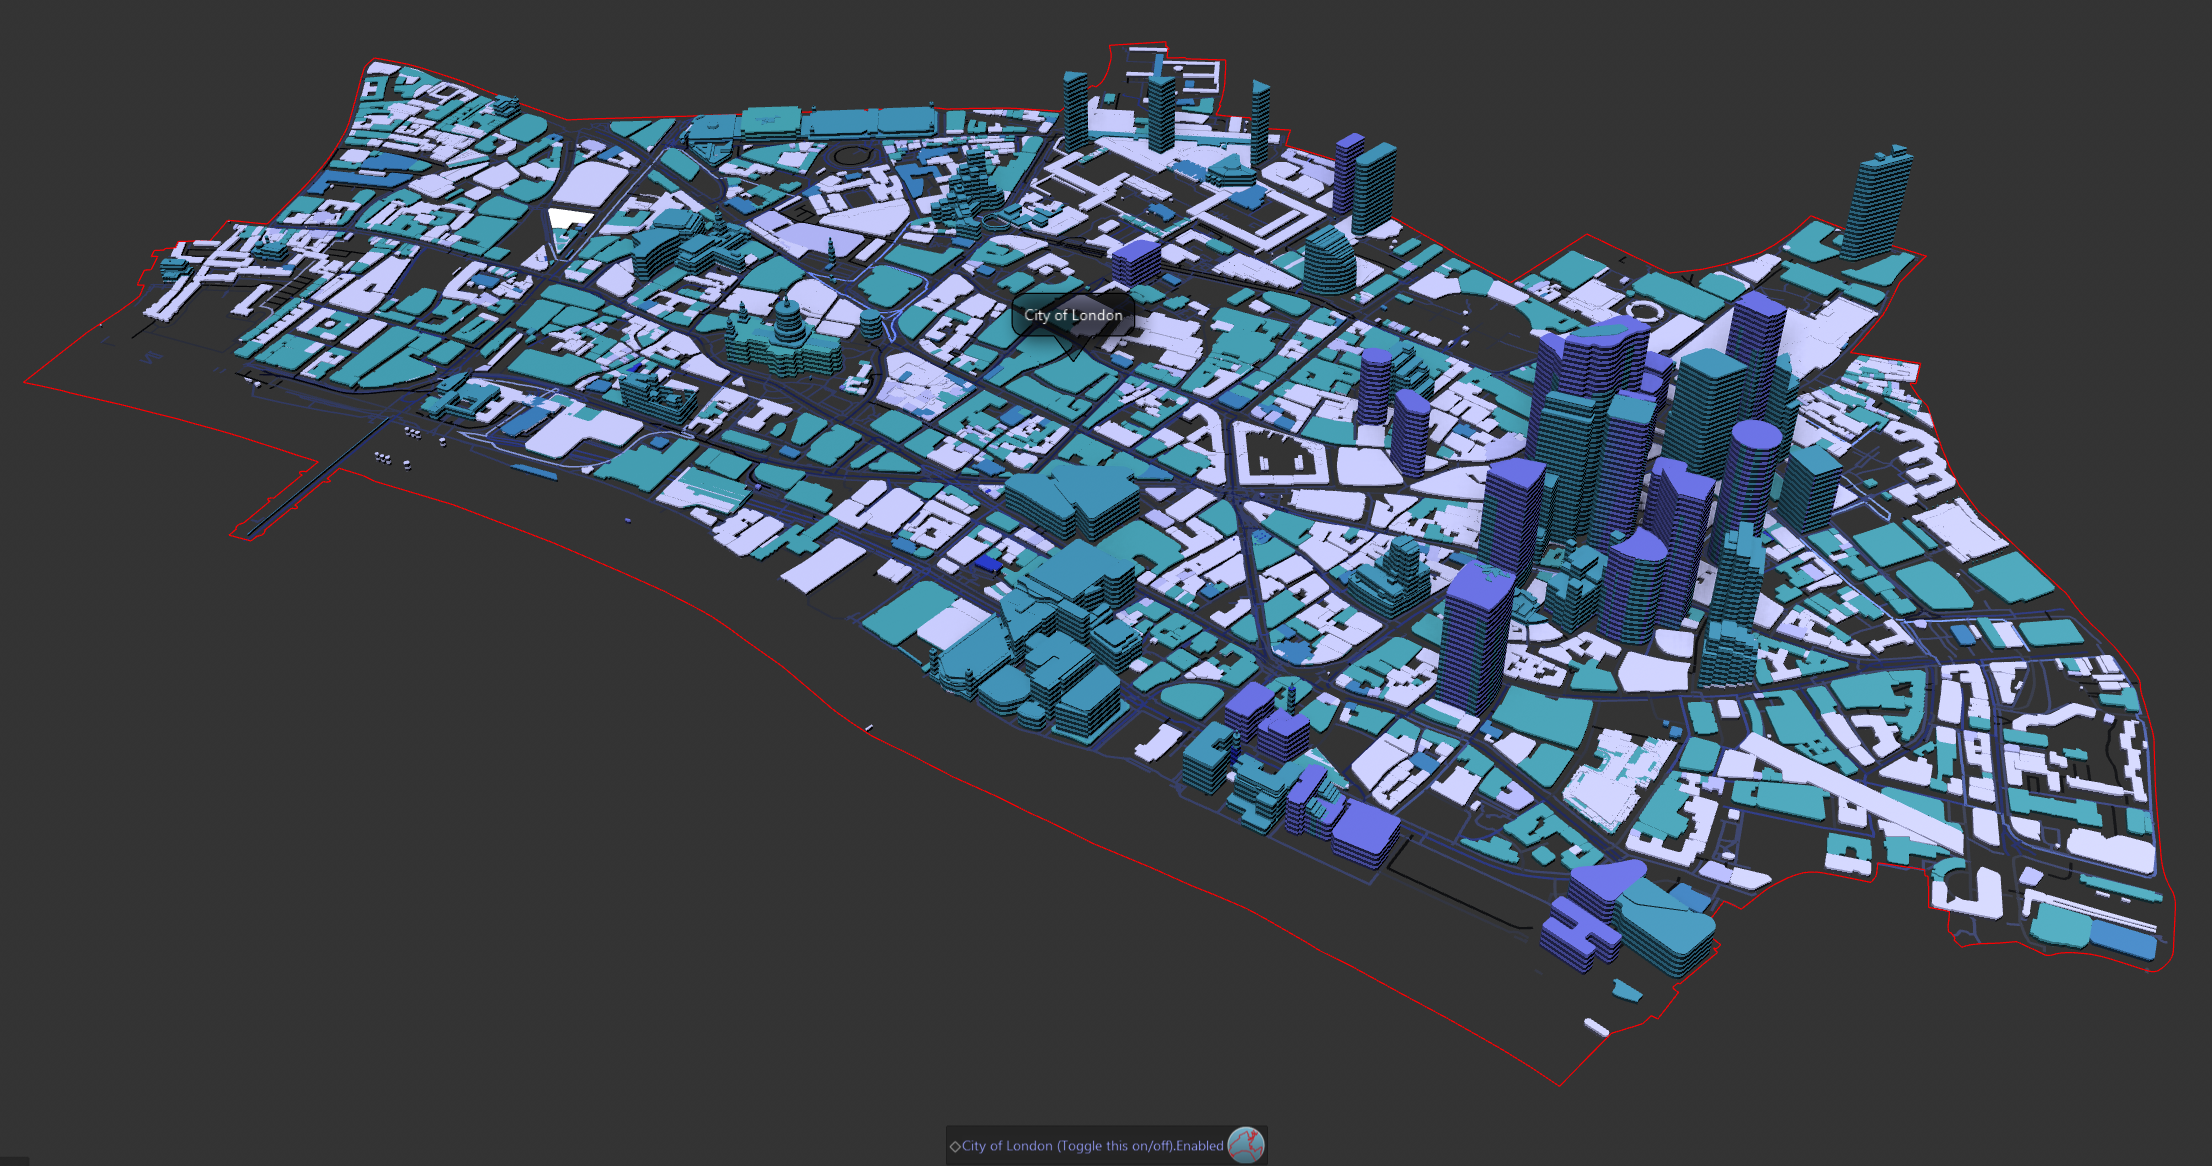The image size is (2212, 1166).
Task: Click the diamond keyframe icon beside City of London
Action: 955,1146
